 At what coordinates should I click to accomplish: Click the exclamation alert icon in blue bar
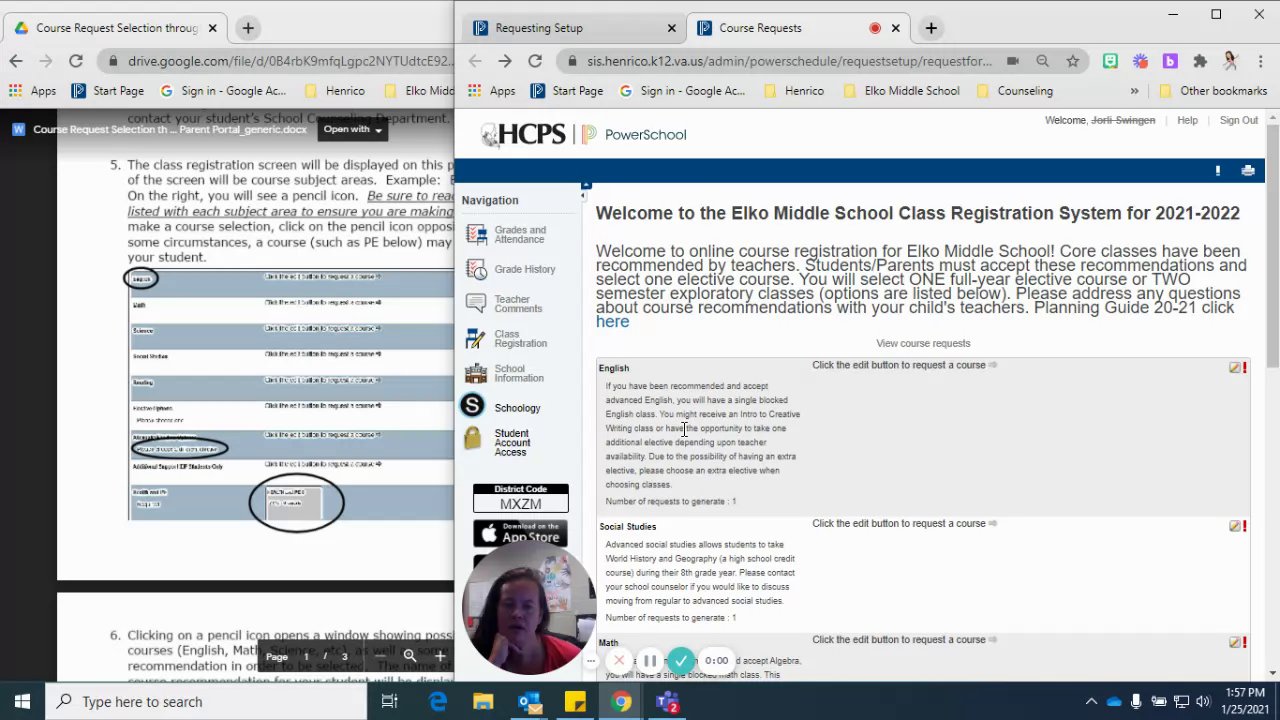pyautogui.click(x=1218, y=171)
